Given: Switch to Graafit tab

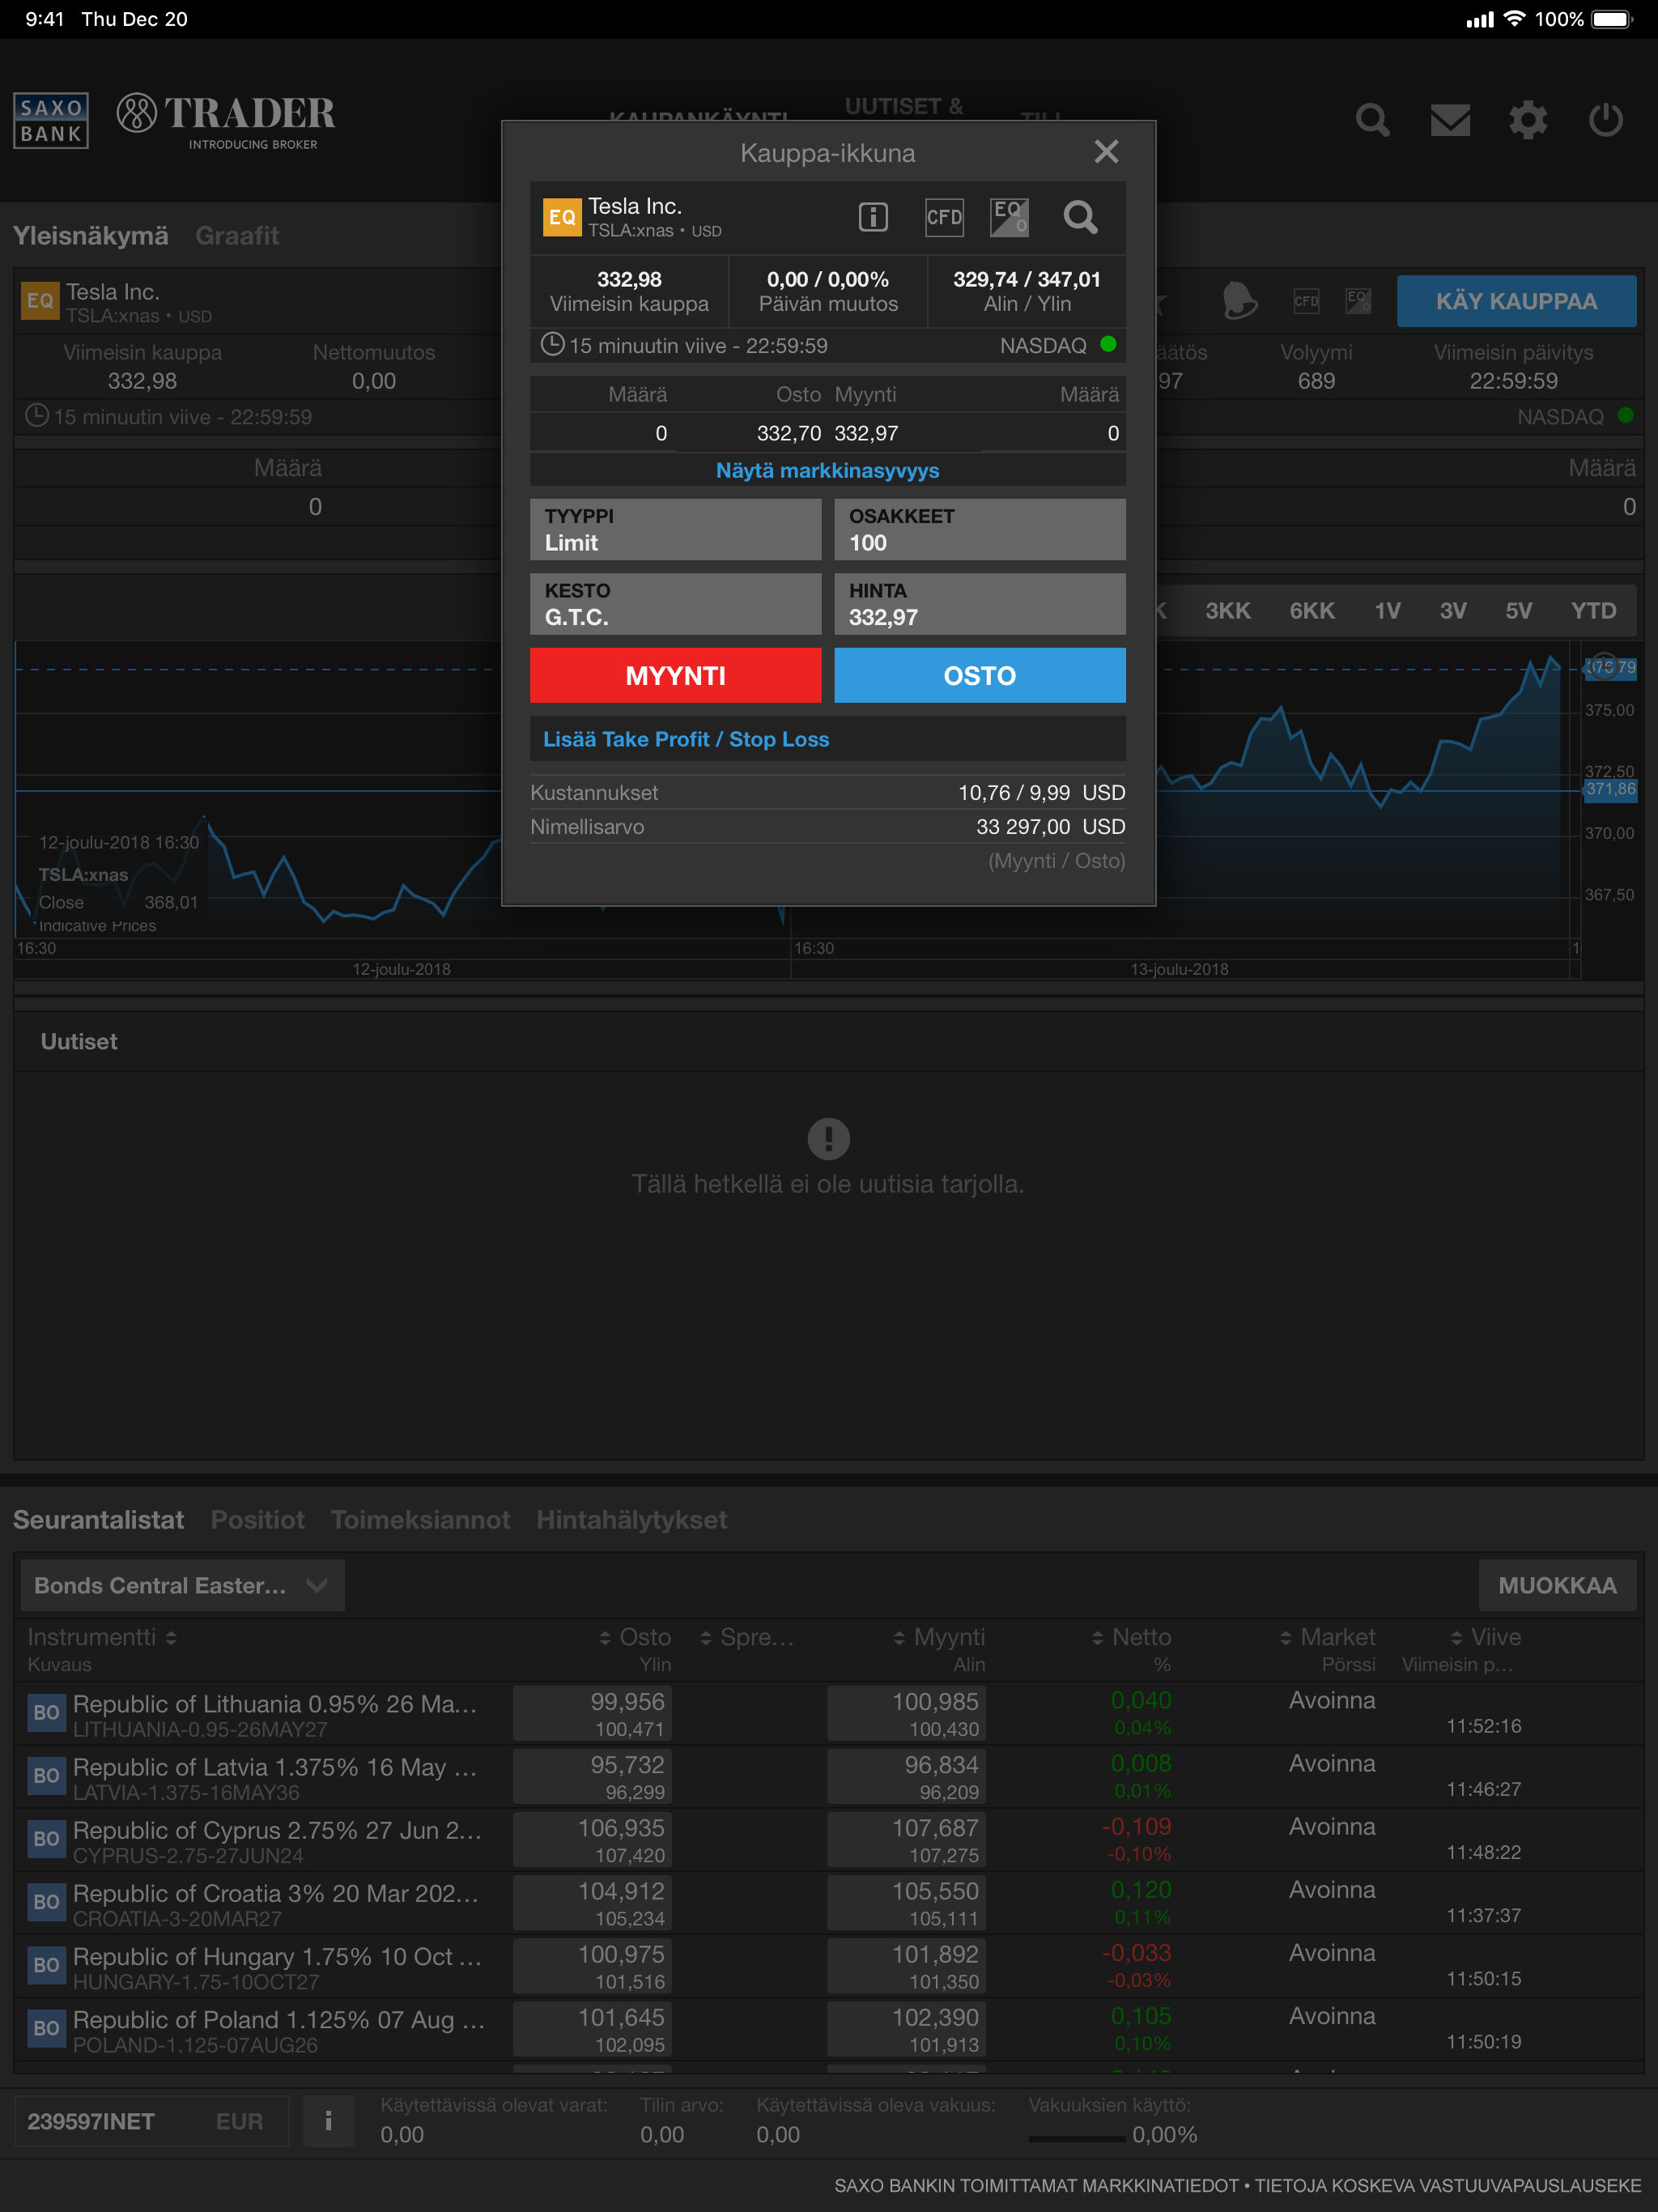Looking at the screenshot, I should (x=237, y=236).
